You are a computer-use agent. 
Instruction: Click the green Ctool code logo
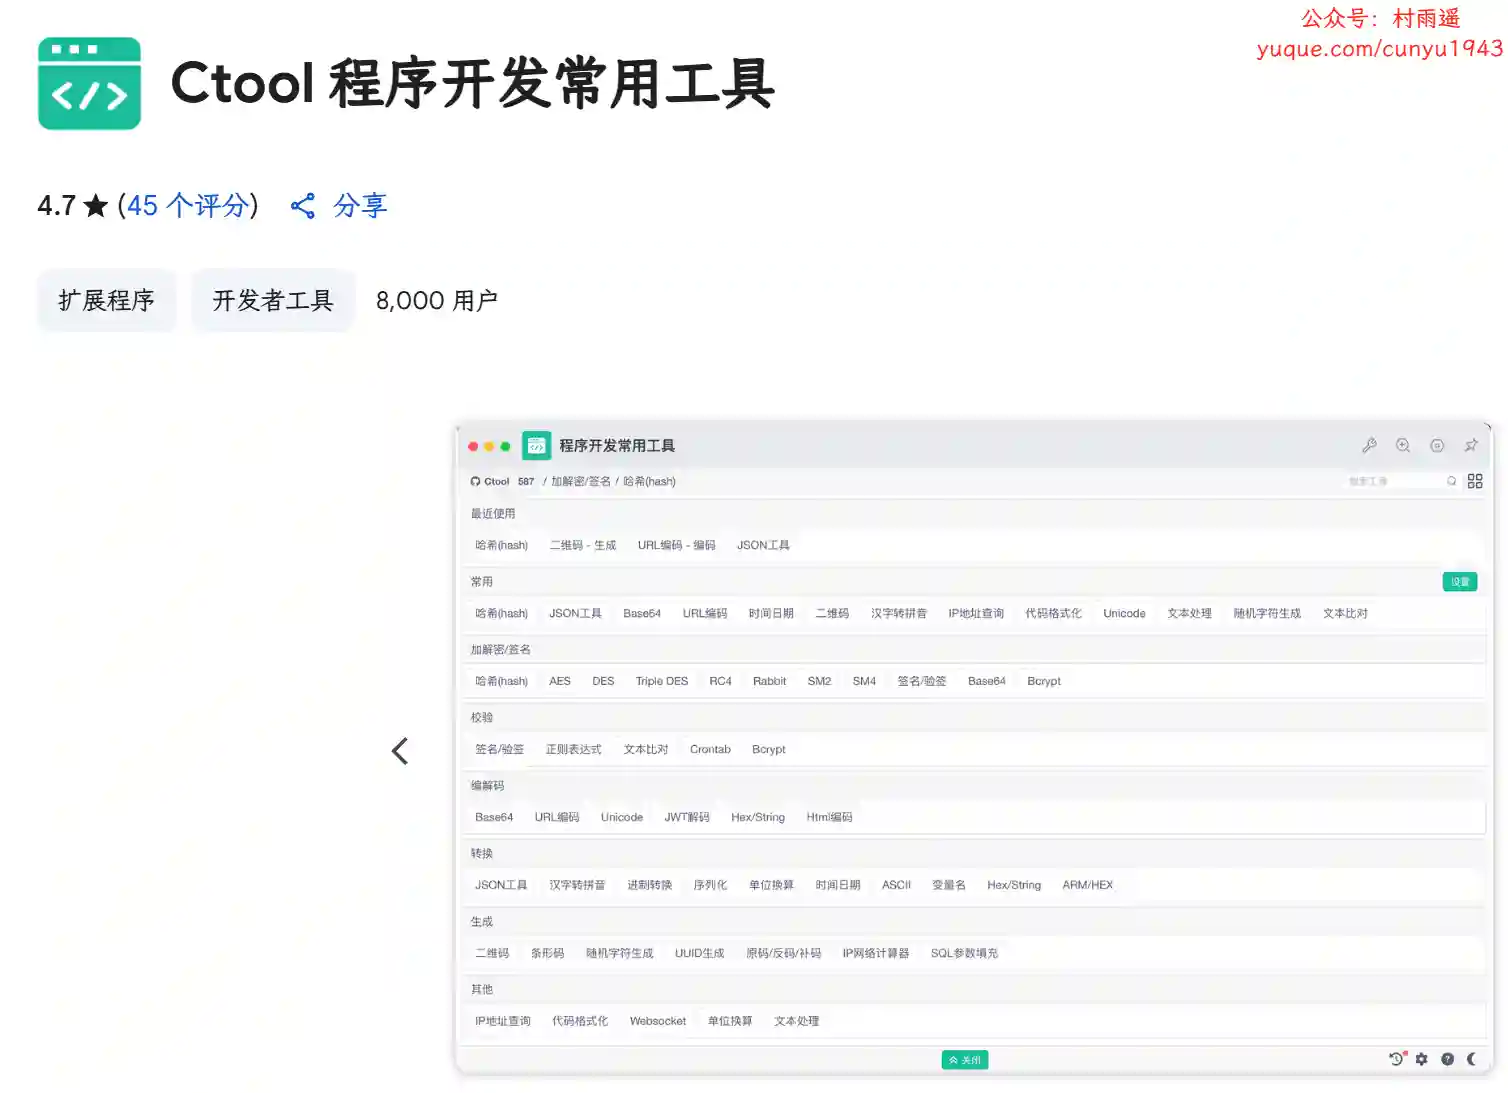tap(89, 83)
